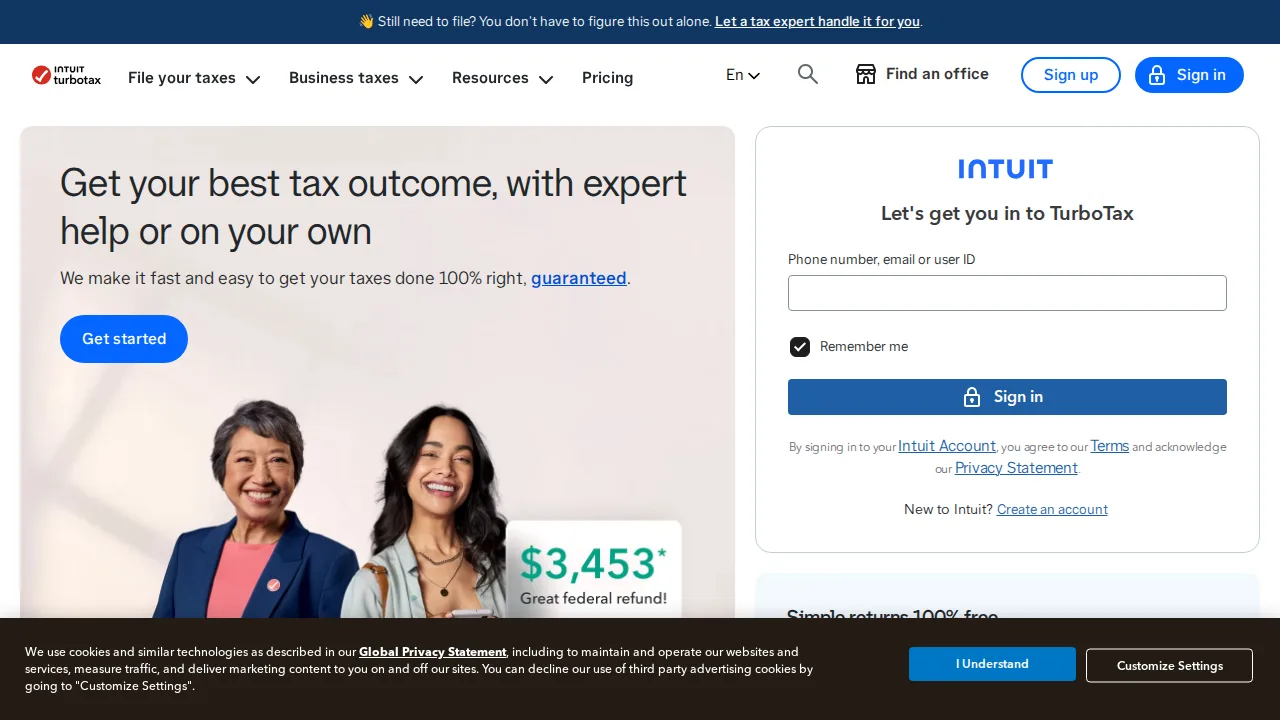Open the Intuit Account link

pyautogui.click(x=947, y=446)
